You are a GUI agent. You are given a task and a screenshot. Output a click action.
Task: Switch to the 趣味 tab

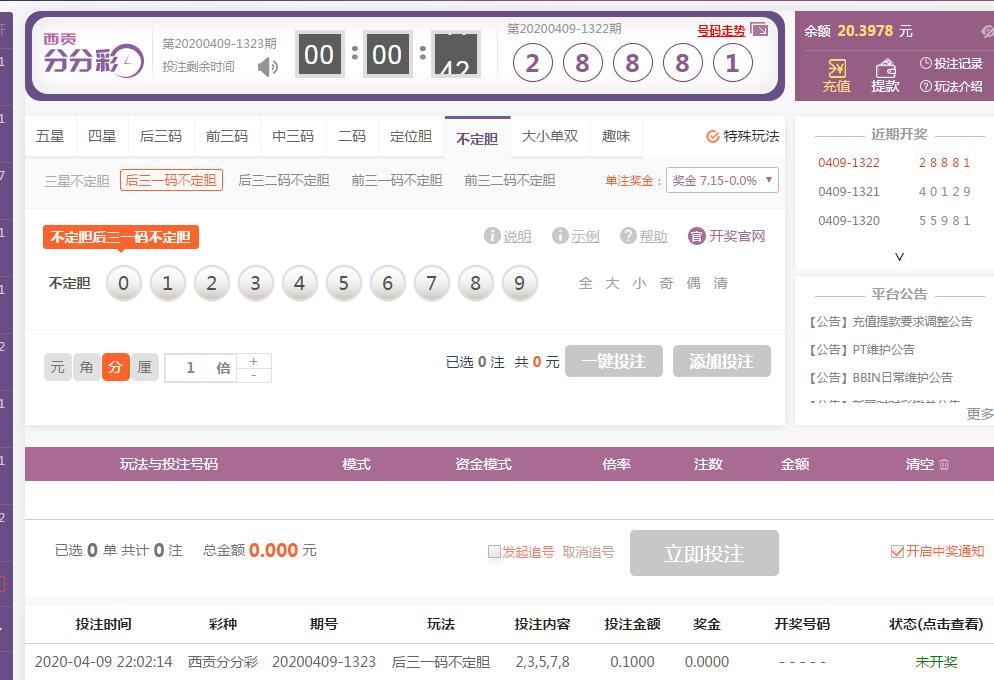[x=616, y=136]
